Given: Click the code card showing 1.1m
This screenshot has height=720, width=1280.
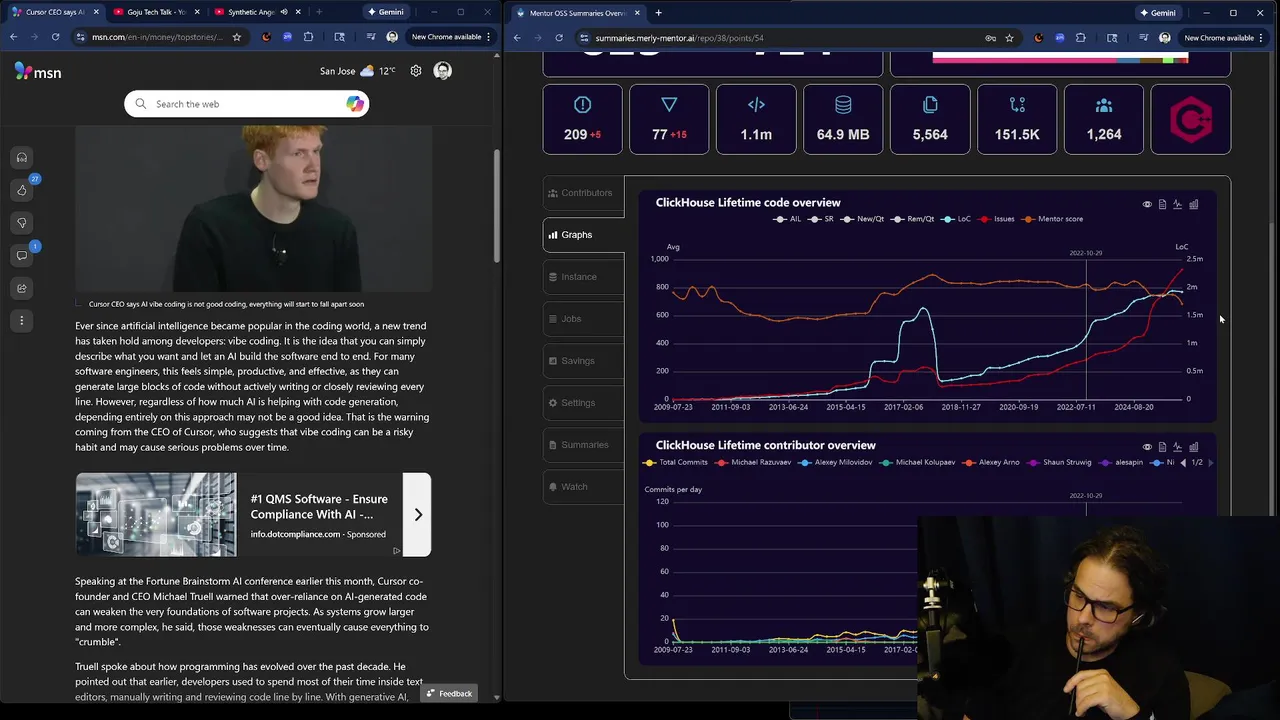Looking at the screenshot, I should click(756, 120).
